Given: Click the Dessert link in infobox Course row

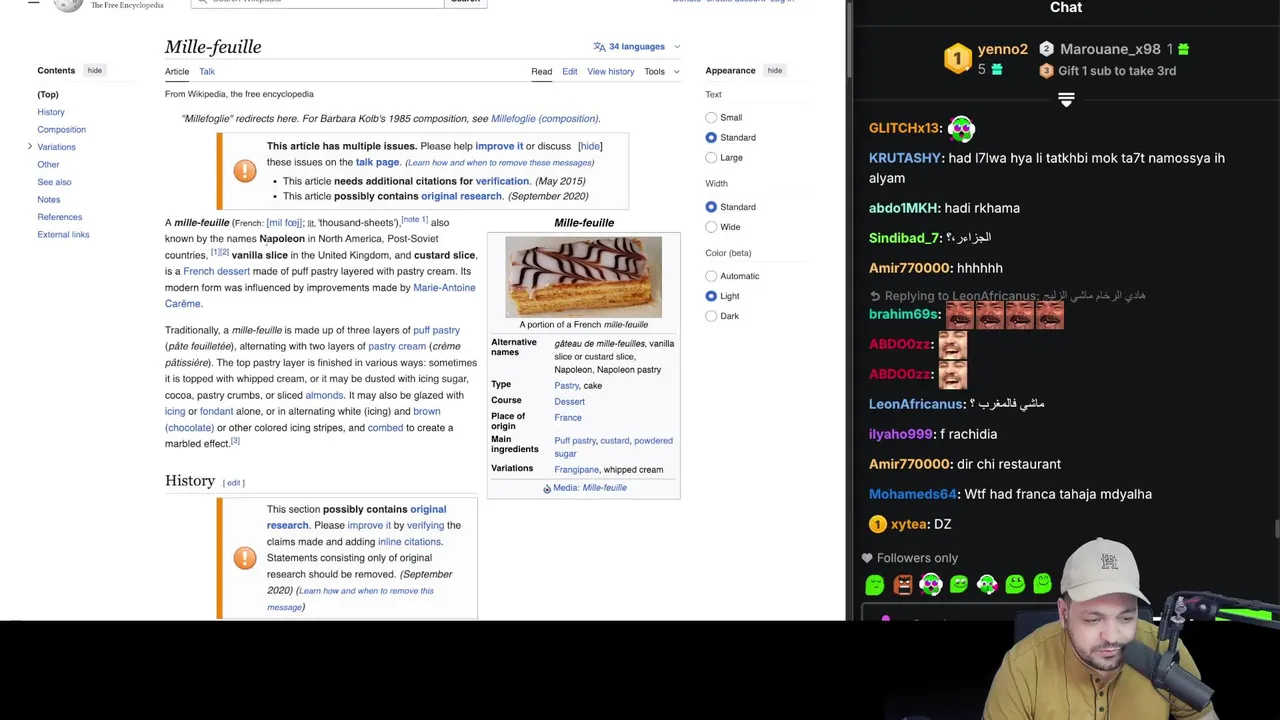Looking at the screenshot, I should click(x=569, y=401).
